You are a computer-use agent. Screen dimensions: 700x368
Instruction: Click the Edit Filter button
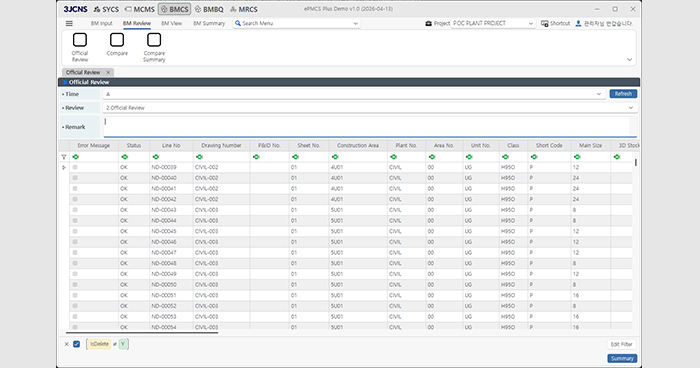(x=621, y=344)
